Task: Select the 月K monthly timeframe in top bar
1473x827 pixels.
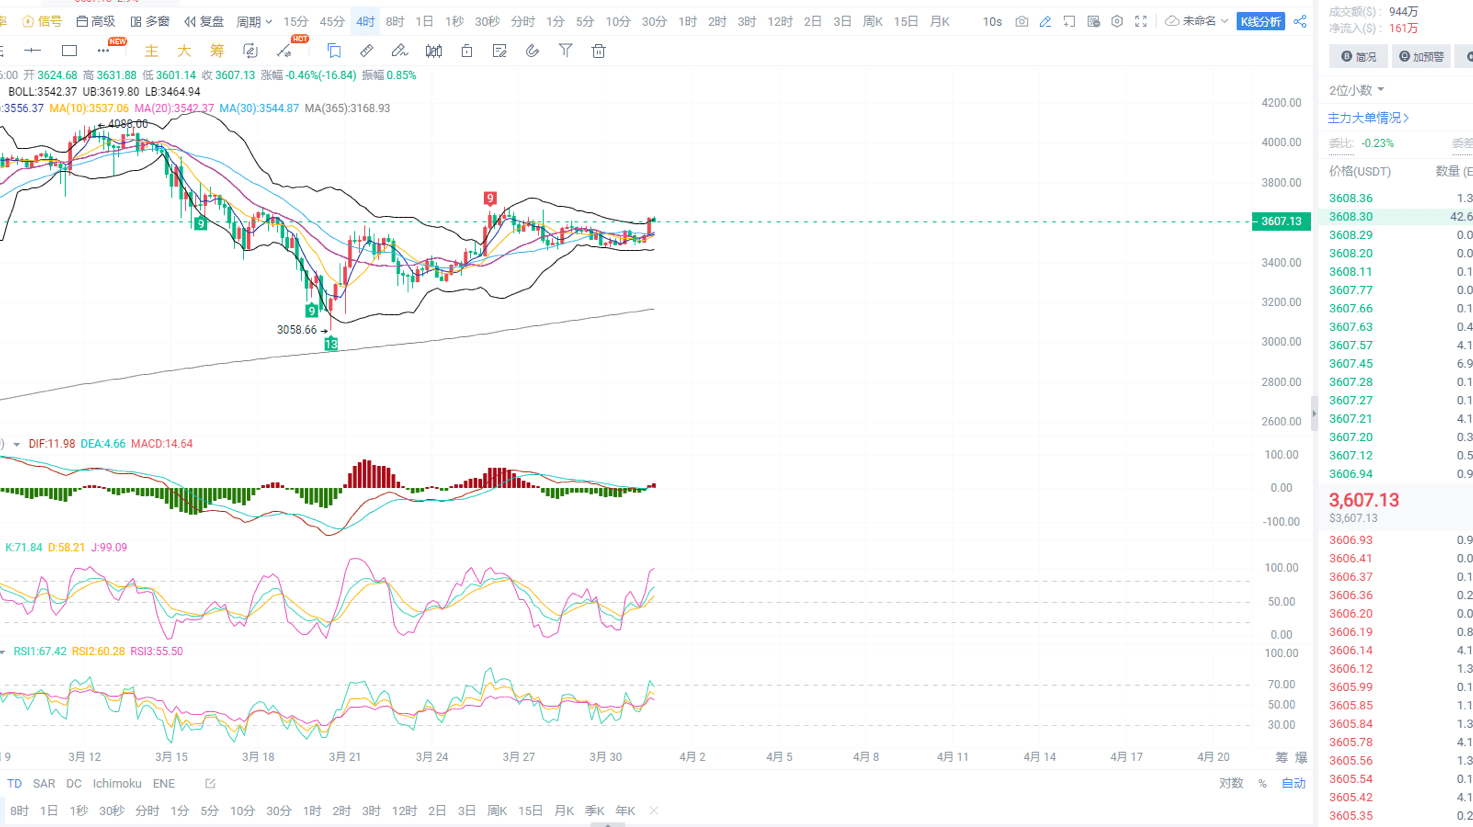Action: [940, 21]
